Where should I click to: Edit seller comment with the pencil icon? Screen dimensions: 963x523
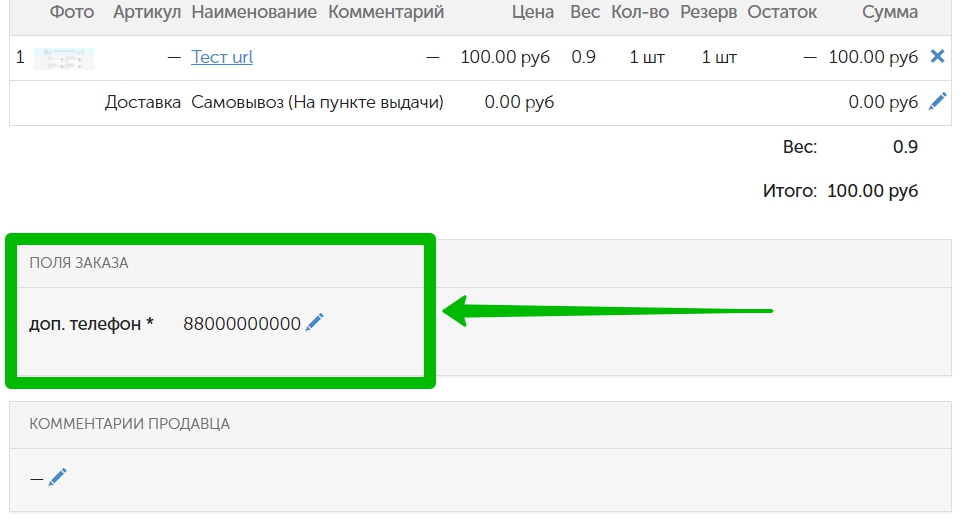pos(57,477)
